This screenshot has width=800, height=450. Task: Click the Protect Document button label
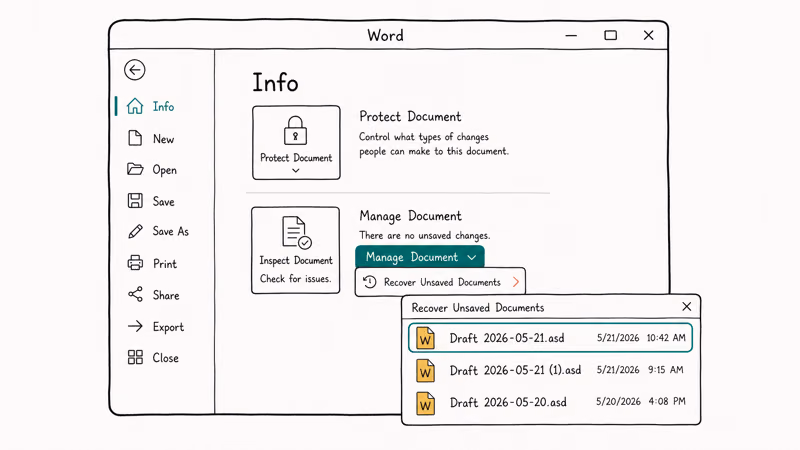pos(296,158)
